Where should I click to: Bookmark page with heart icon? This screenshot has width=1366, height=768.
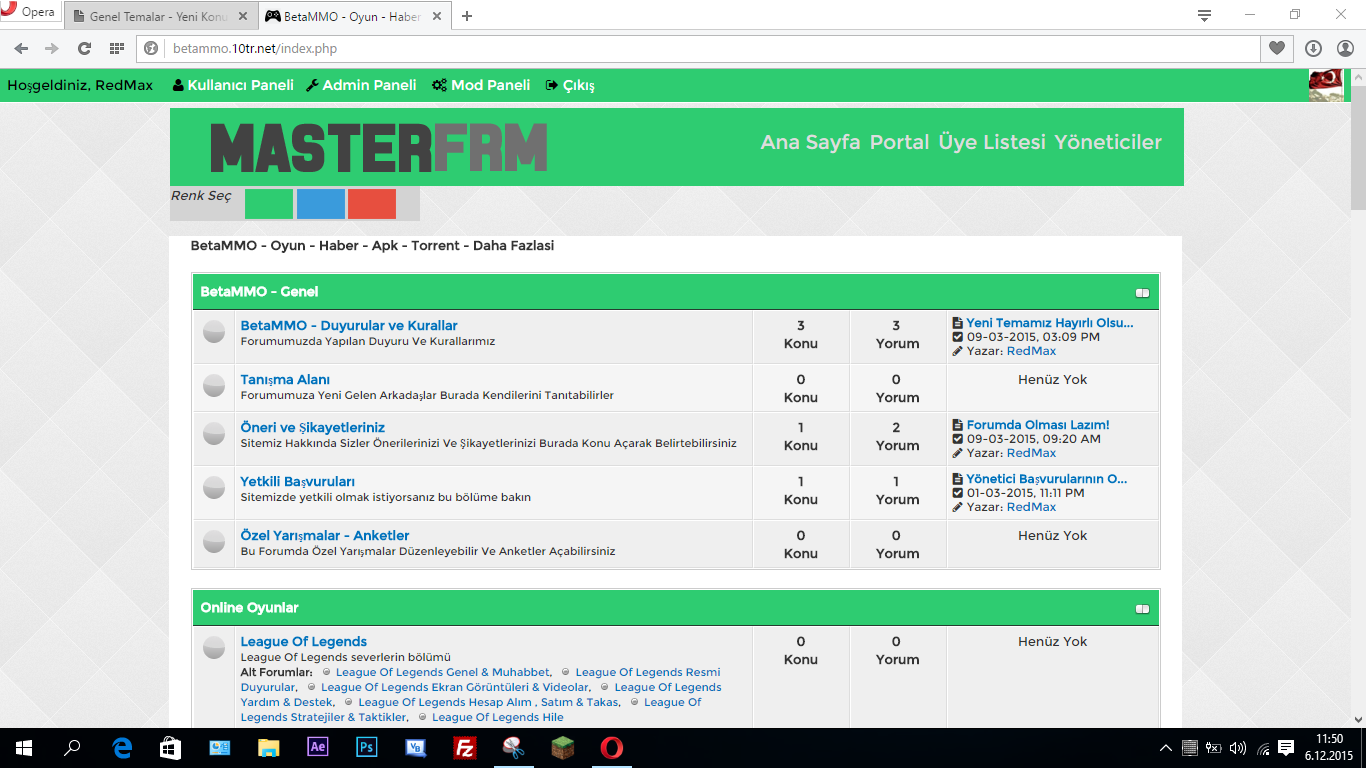1277,48
